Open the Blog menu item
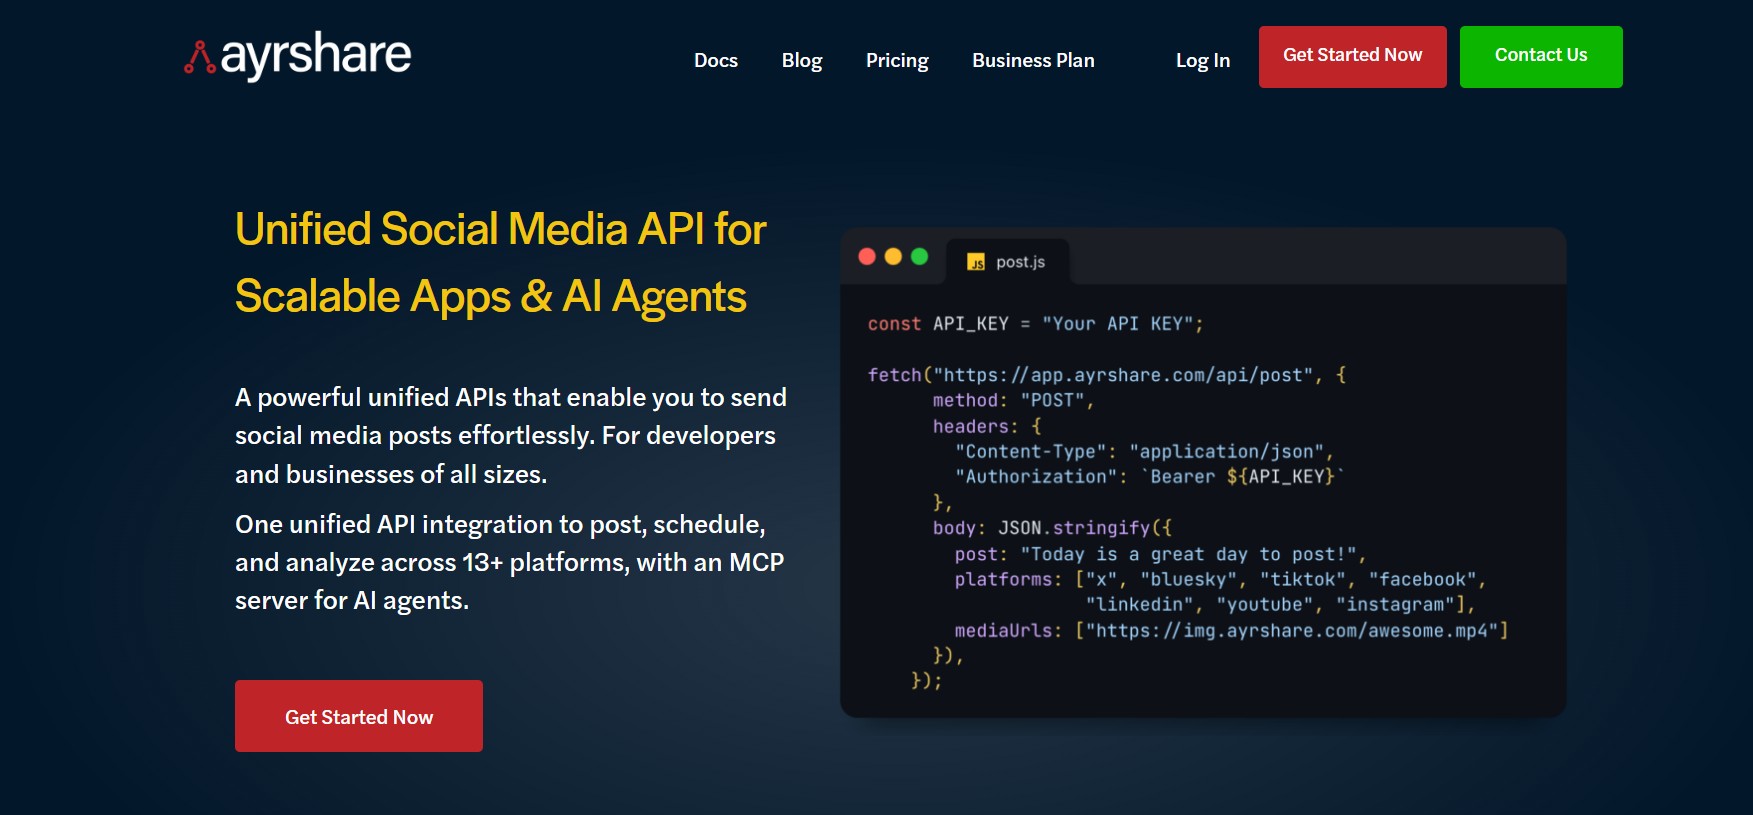This screenshot has width=1753, height=815. [802, 61]
